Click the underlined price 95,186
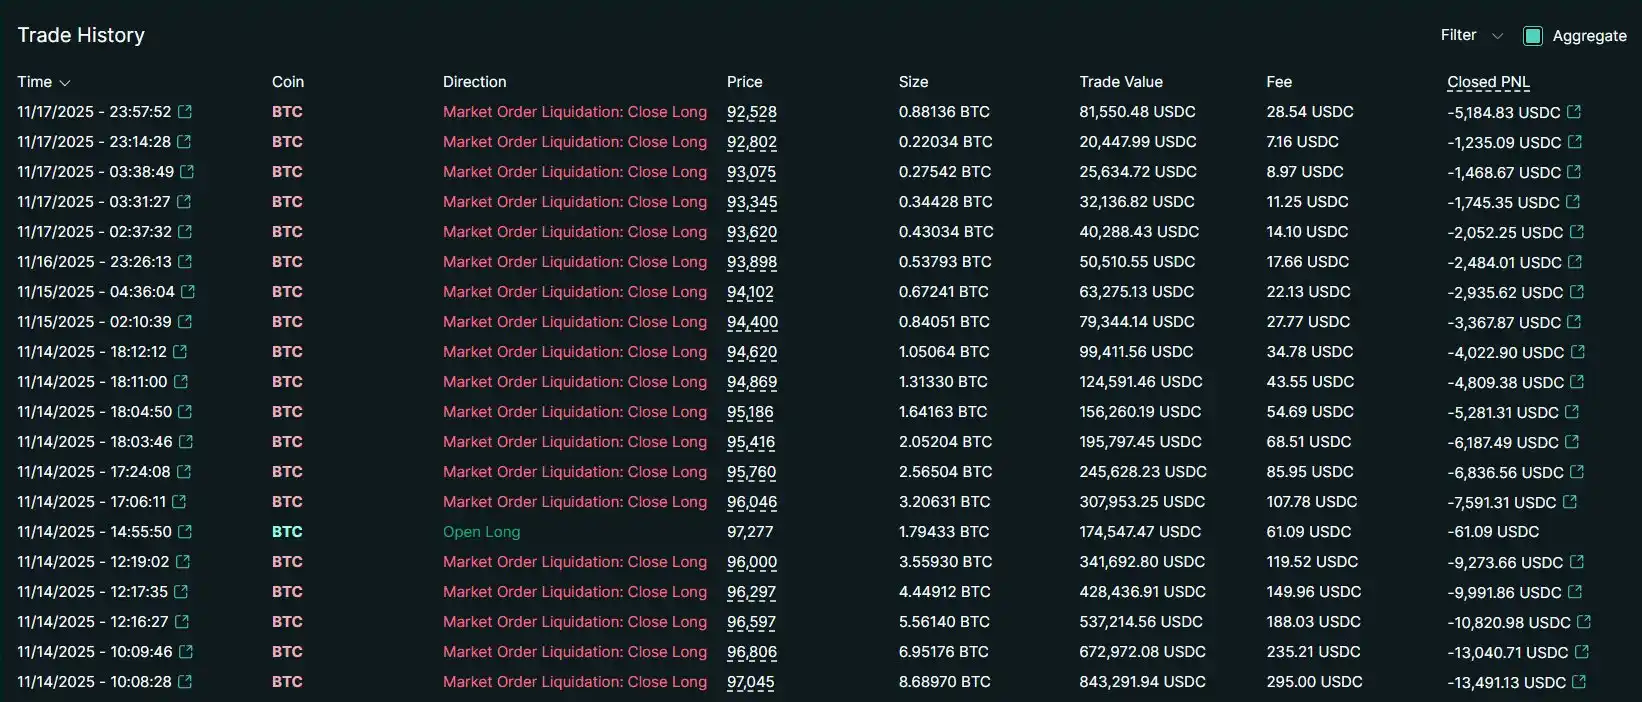The image size is (1642, 702). click(x=750, y=412)
